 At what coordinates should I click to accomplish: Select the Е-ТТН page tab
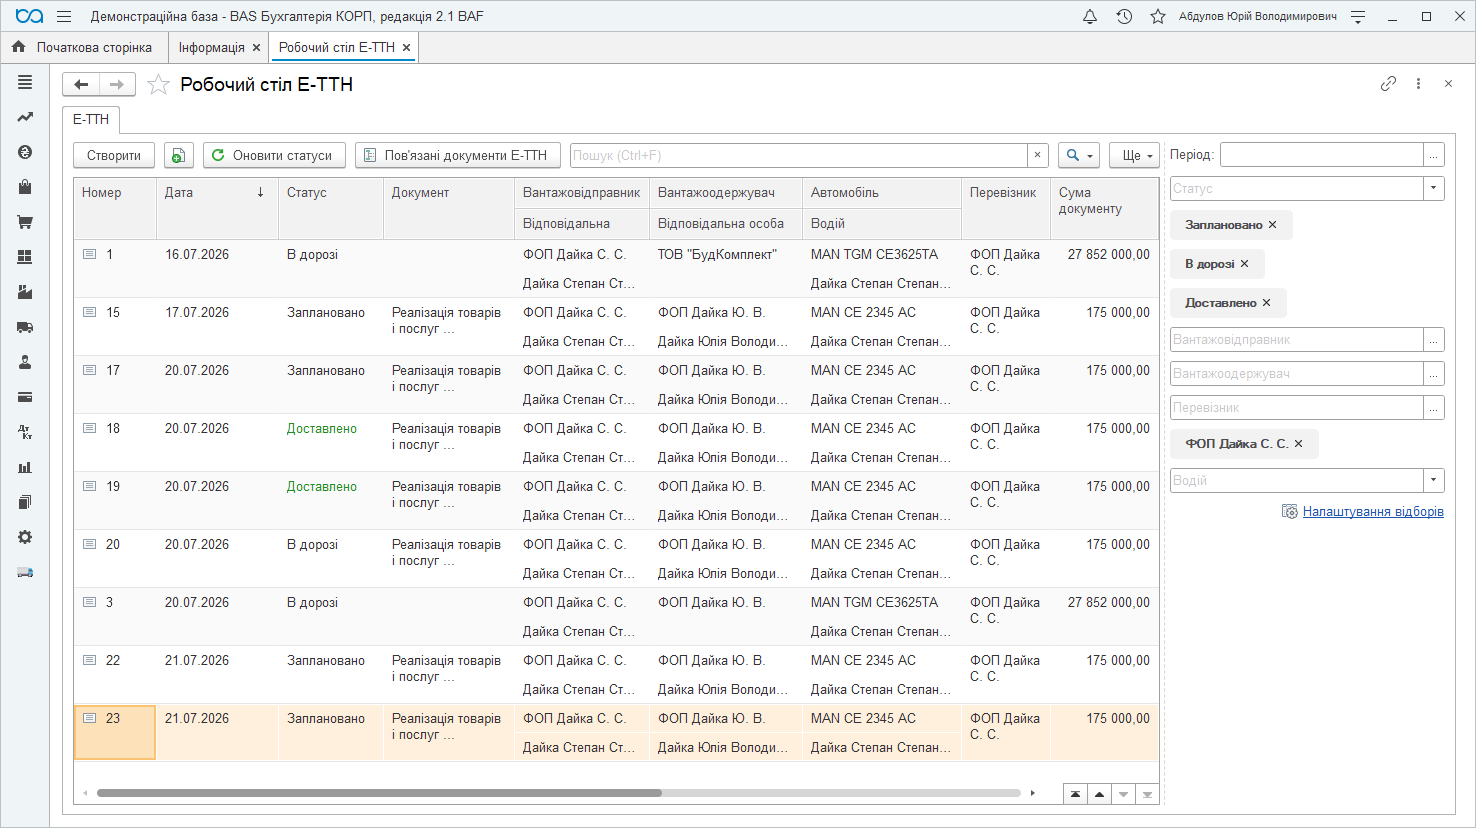pyautogui.click(x=91, y=119)
